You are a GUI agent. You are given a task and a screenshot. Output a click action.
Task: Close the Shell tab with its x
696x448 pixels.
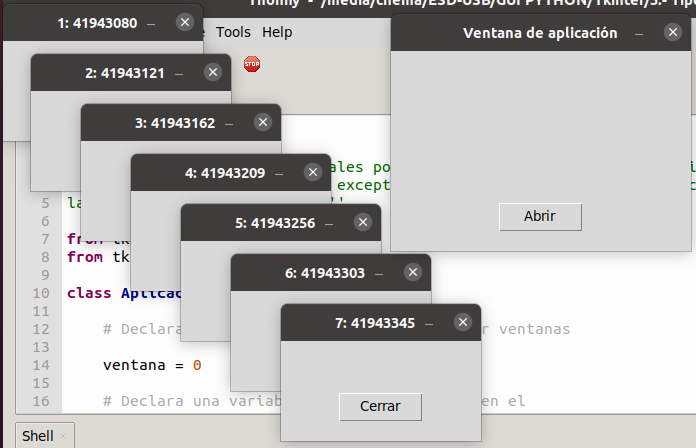[63, 436]
